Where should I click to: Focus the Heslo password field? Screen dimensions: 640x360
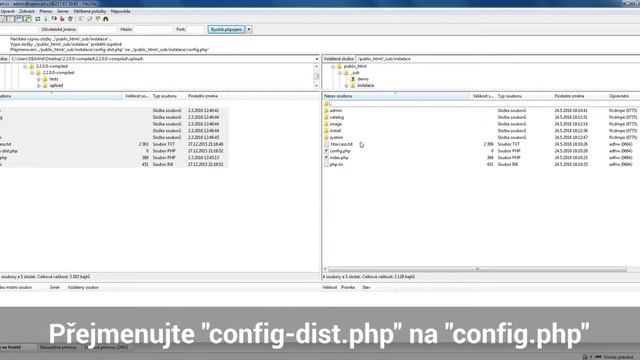click(x=153, y=29)
